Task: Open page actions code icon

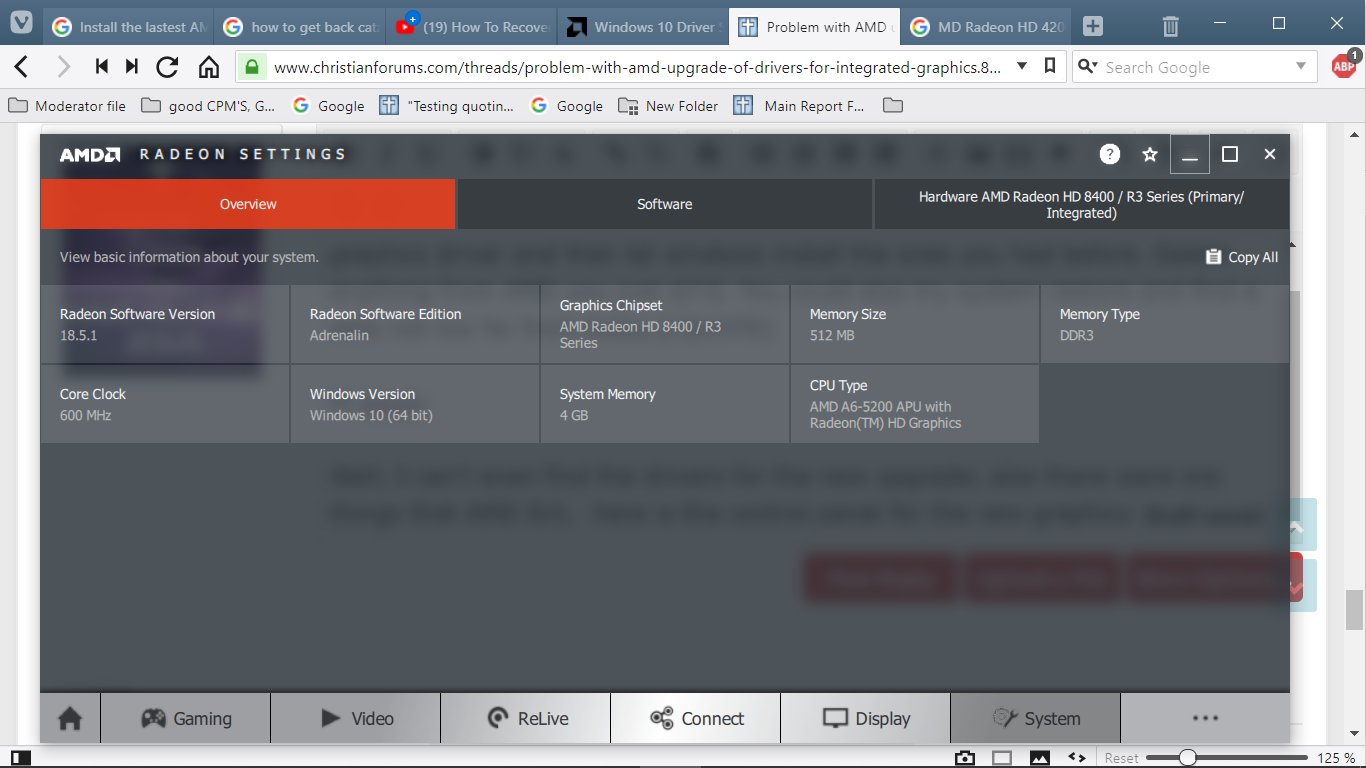Action: point(1077,758)
